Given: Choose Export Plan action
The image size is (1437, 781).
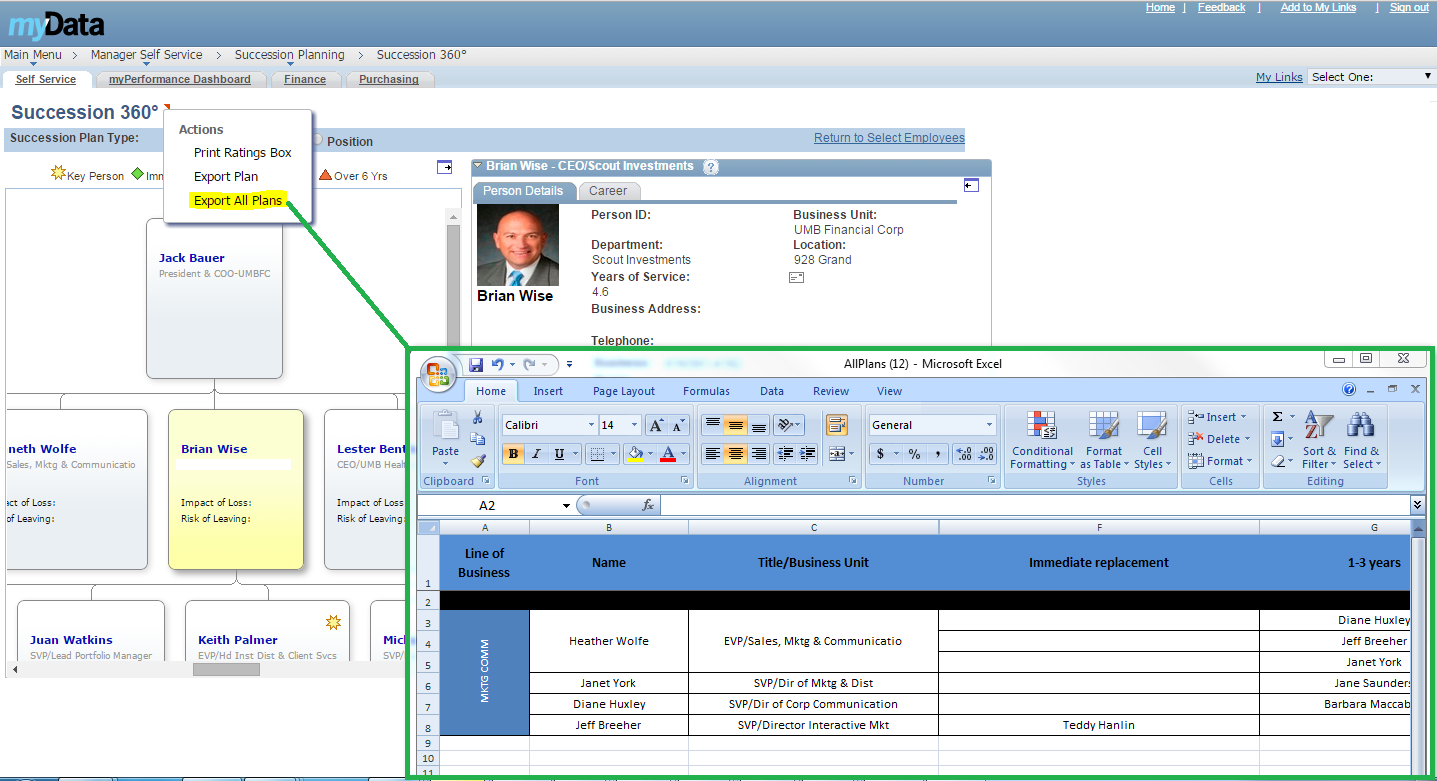Looking at the screenshot, I should point(226,177).
